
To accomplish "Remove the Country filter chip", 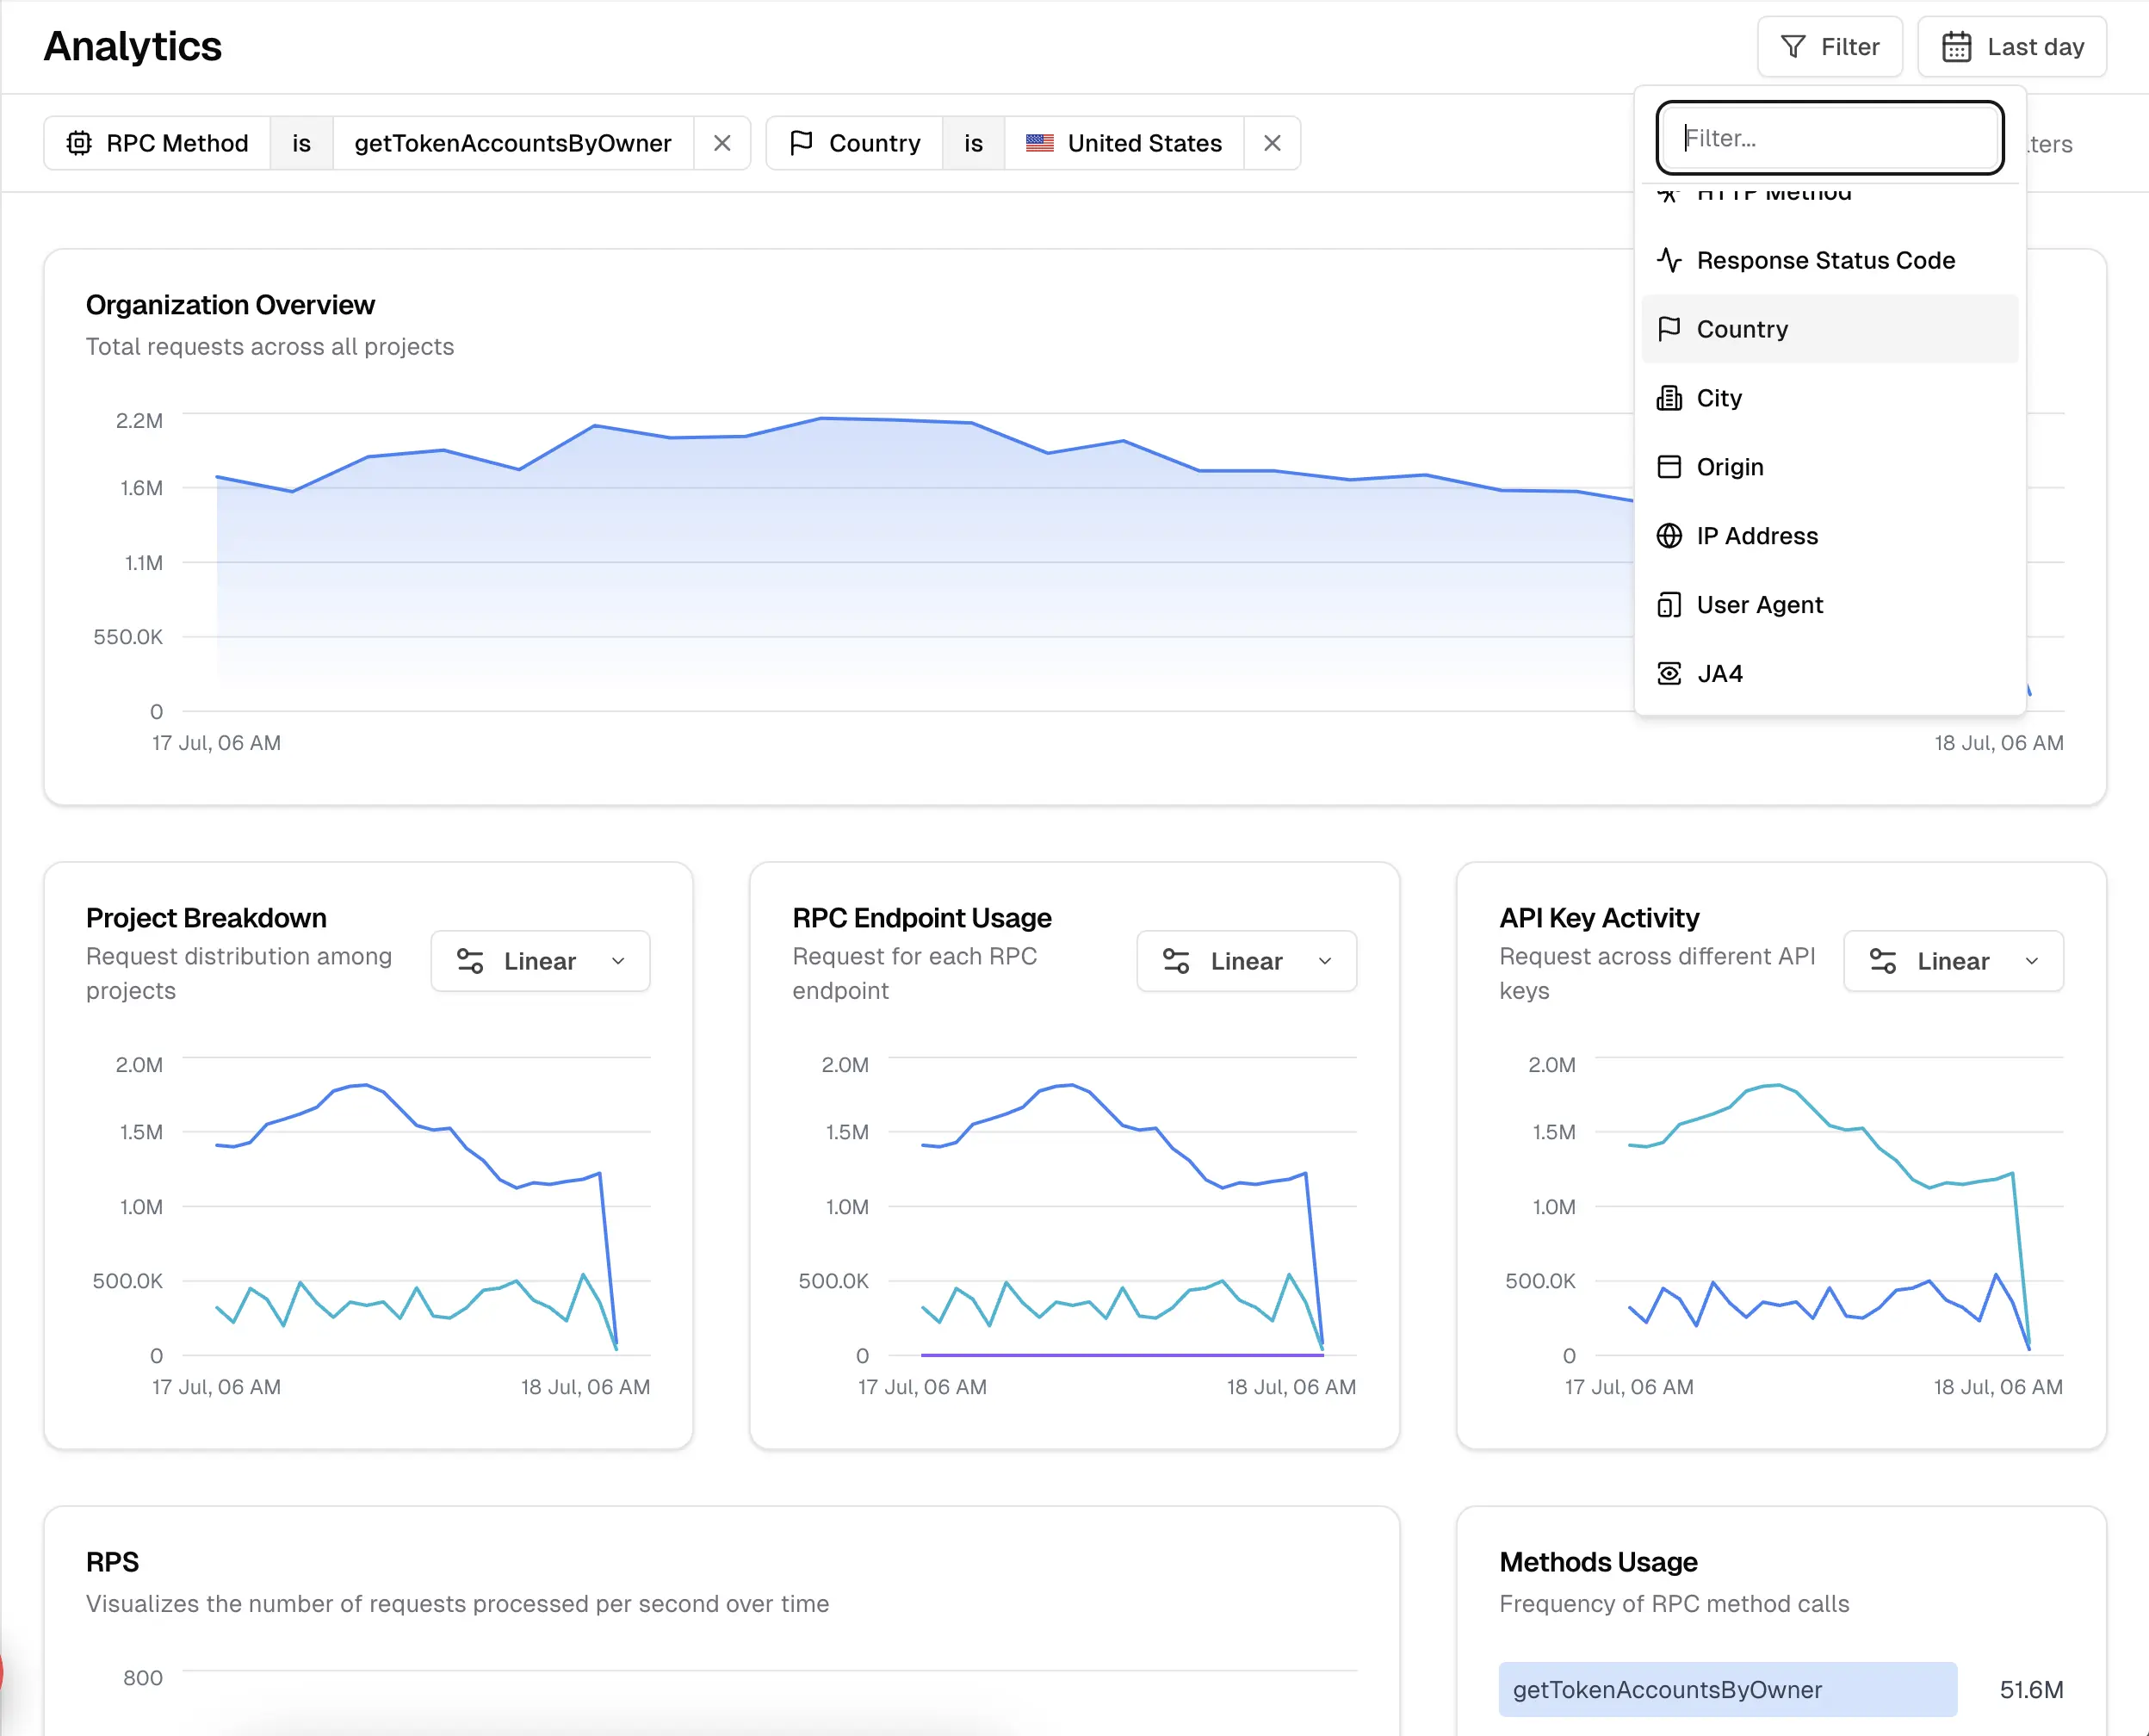I will [1271, 143].
